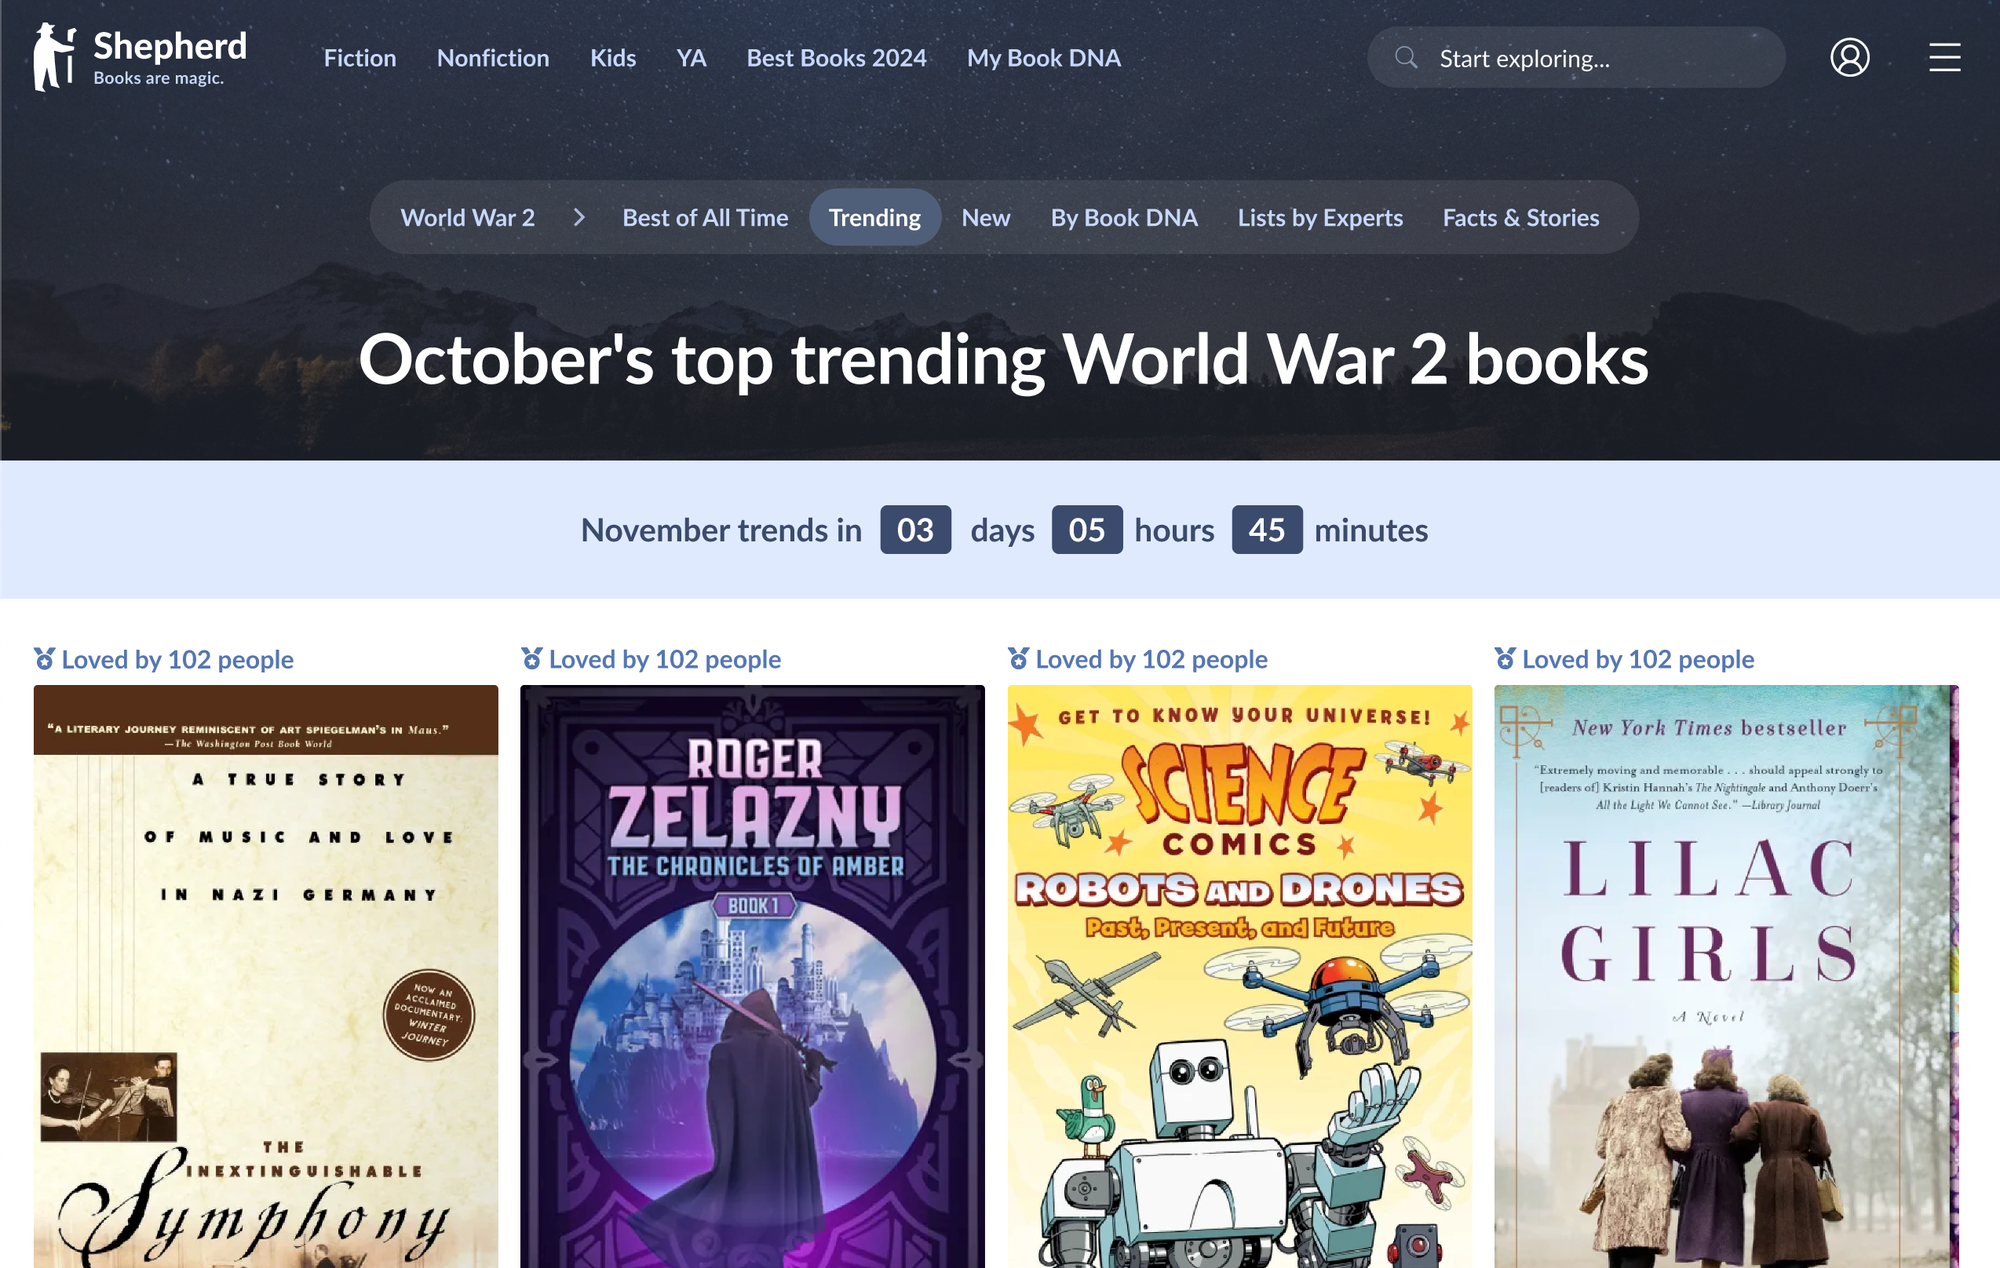The height and width of the screenshot is (1268, 2000).
Task: Click medal icon above Lilac Girls
Action: pyautogui.click(x=1505, y=658)
